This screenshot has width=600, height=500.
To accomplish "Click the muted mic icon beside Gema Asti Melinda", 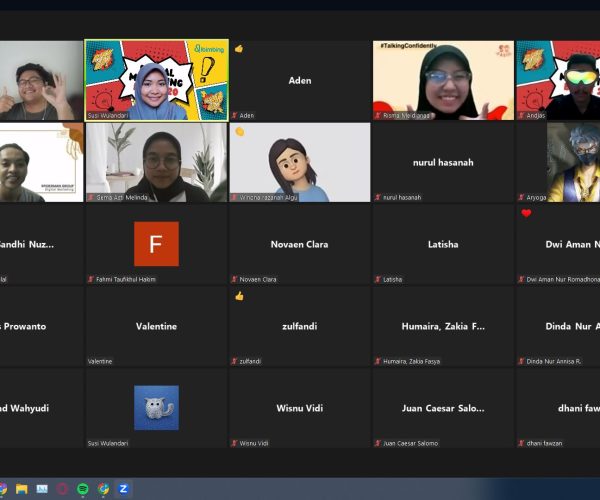I will tap(91, 197).
